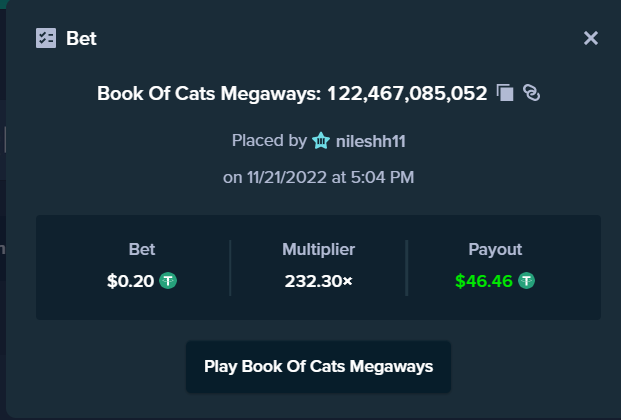Close the Bet dialog with X
Image resolution: width=621 pixels, height=420 pixels.
click(x=591, y=38)
